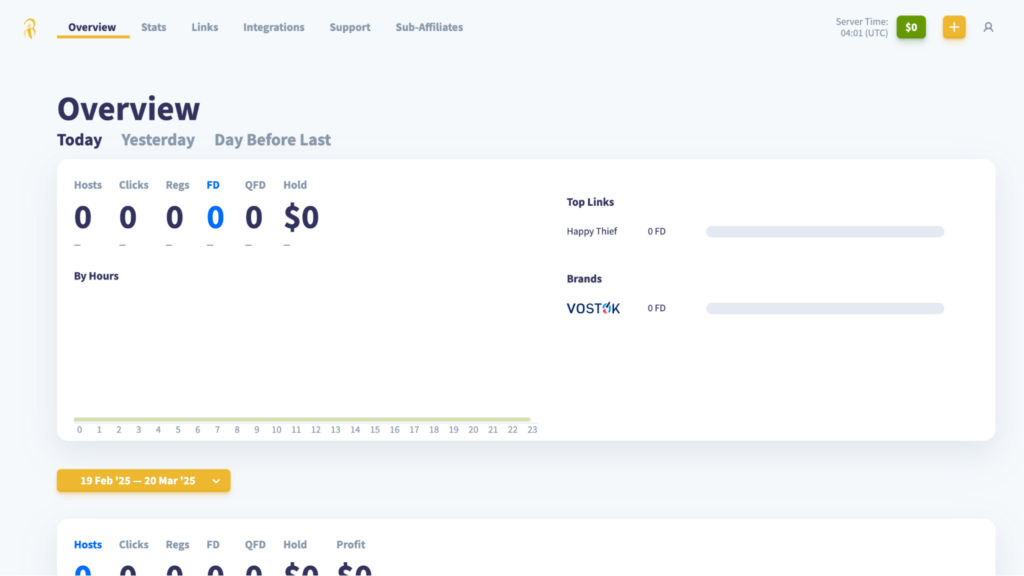Select the Profit metric in lower card
The image size is (1024, 576).
[x=351, y=545]
